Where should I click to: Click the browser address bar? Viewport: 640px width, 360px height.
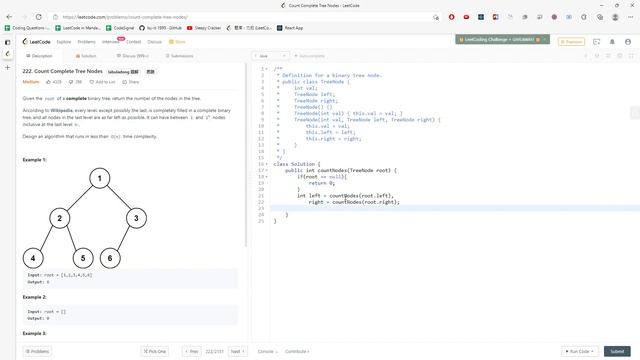click(245, 17)
